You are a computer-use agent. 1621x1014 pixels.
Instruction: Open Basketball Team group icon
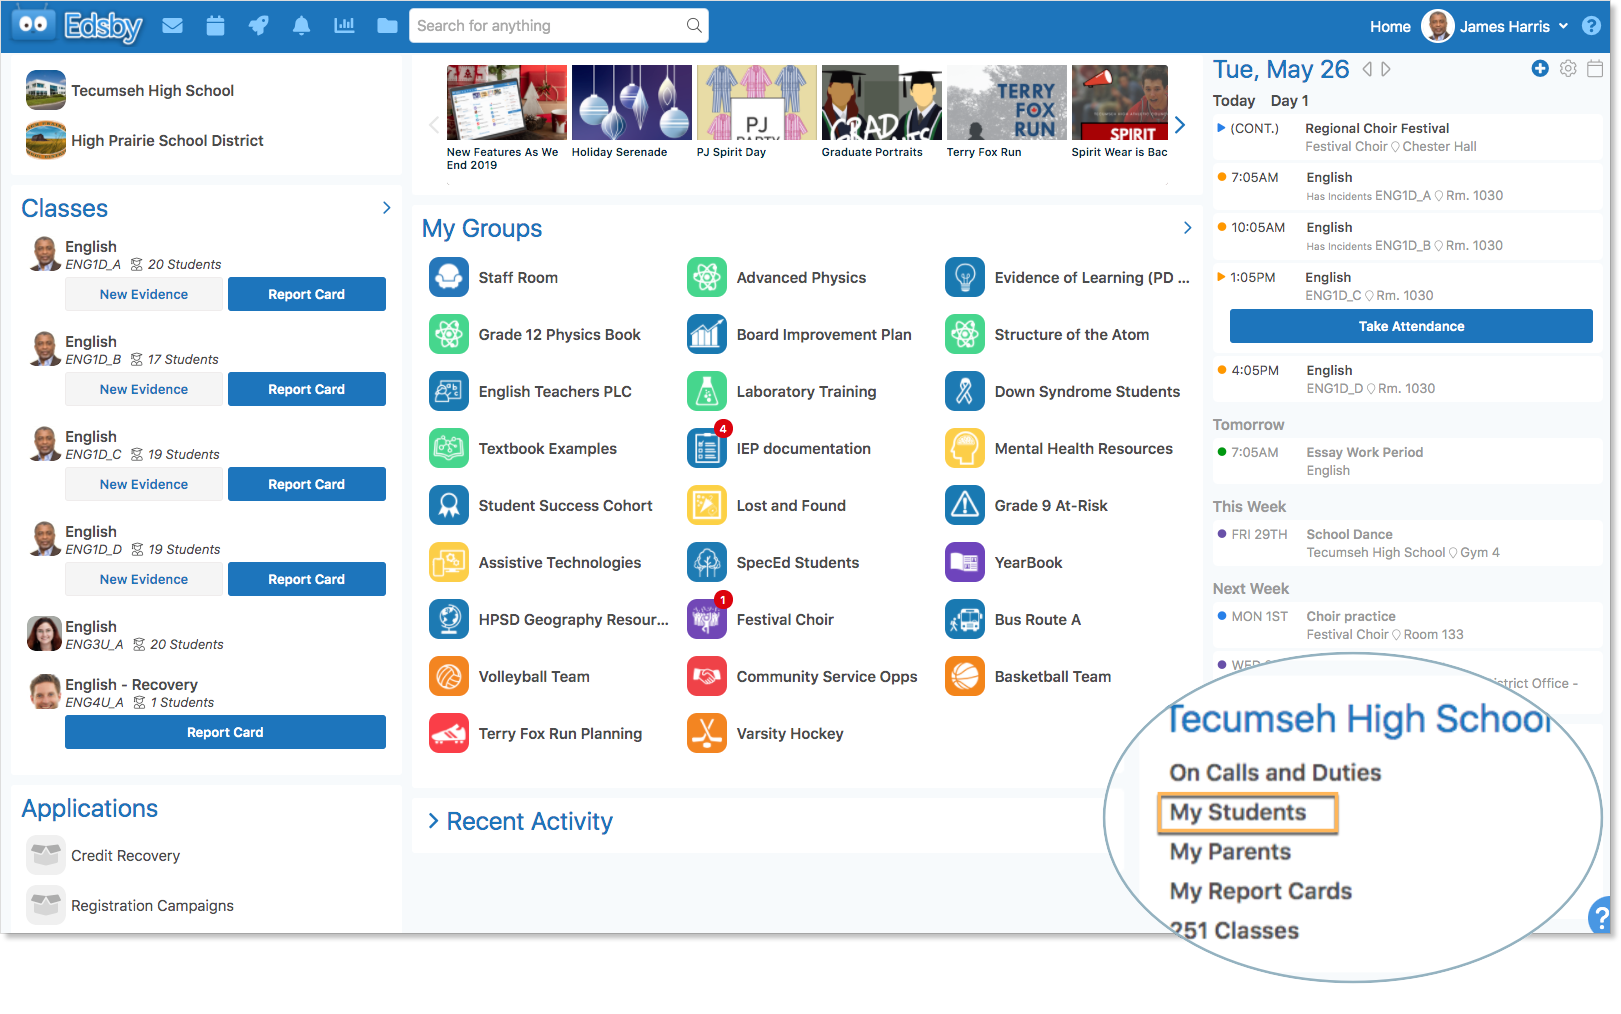tap(965, 676)
